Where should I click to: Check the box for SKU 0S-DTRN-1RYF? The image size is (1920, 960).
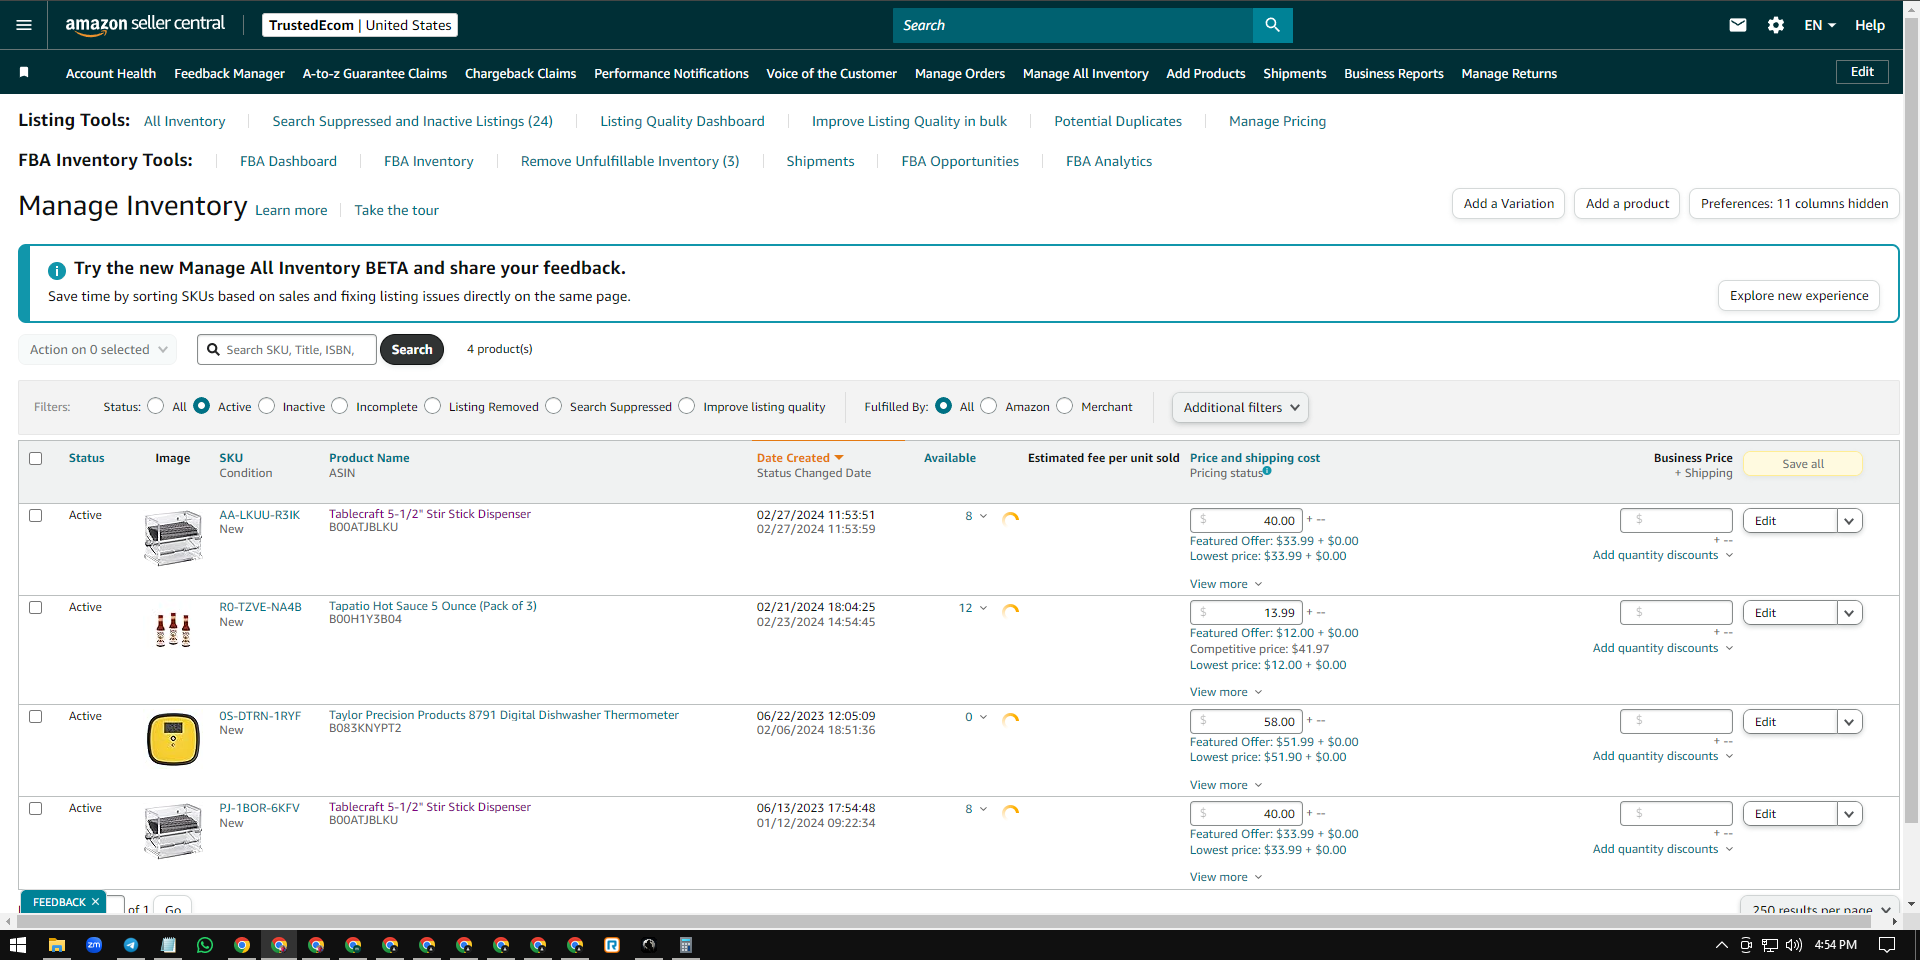(x=36, y=717)
